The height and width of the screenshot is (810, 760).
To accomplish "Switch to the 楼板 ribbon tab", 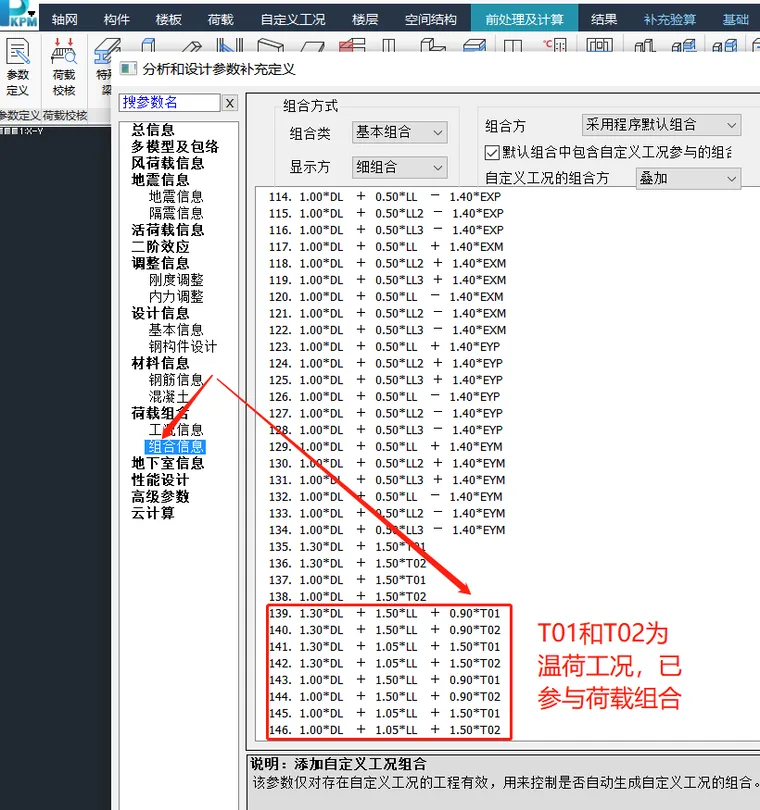I will click(168, 20).
